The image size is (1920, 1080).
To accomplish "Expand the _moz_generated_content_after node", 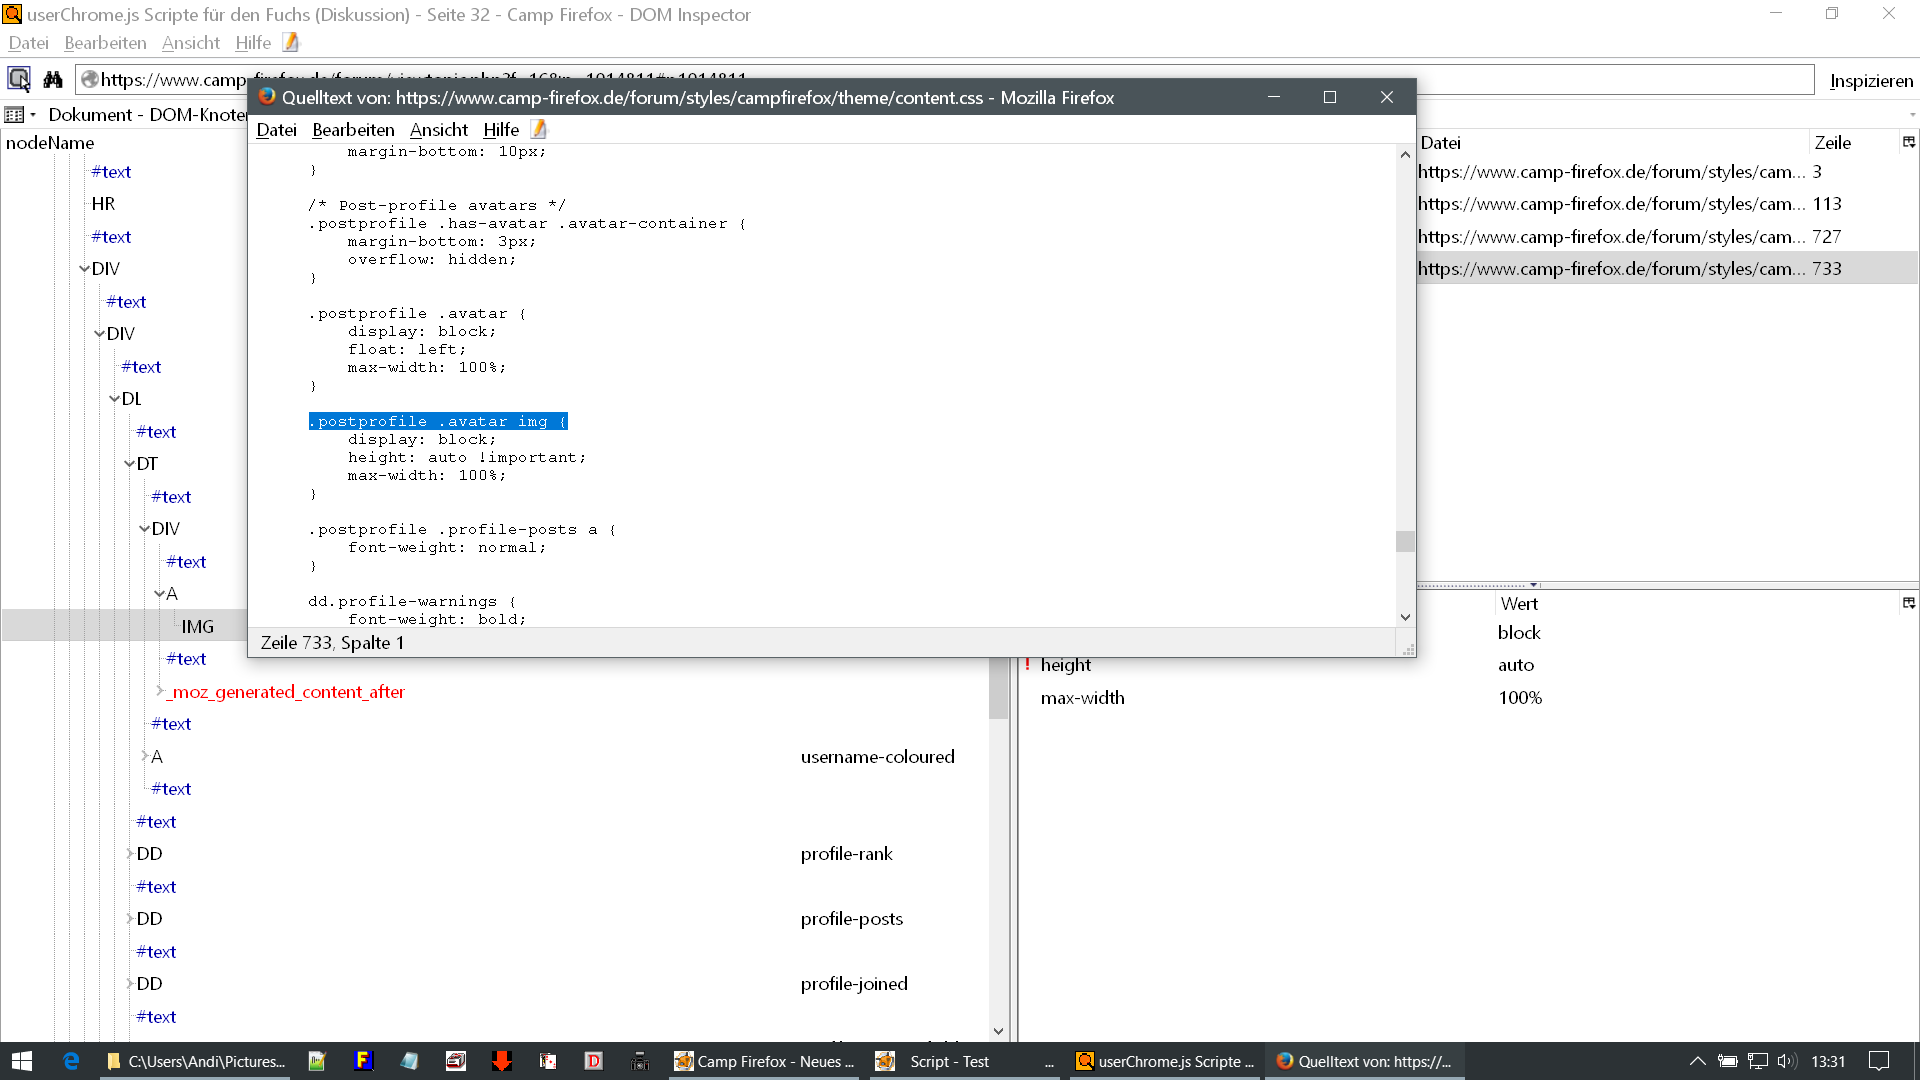I will coord(160,691).
